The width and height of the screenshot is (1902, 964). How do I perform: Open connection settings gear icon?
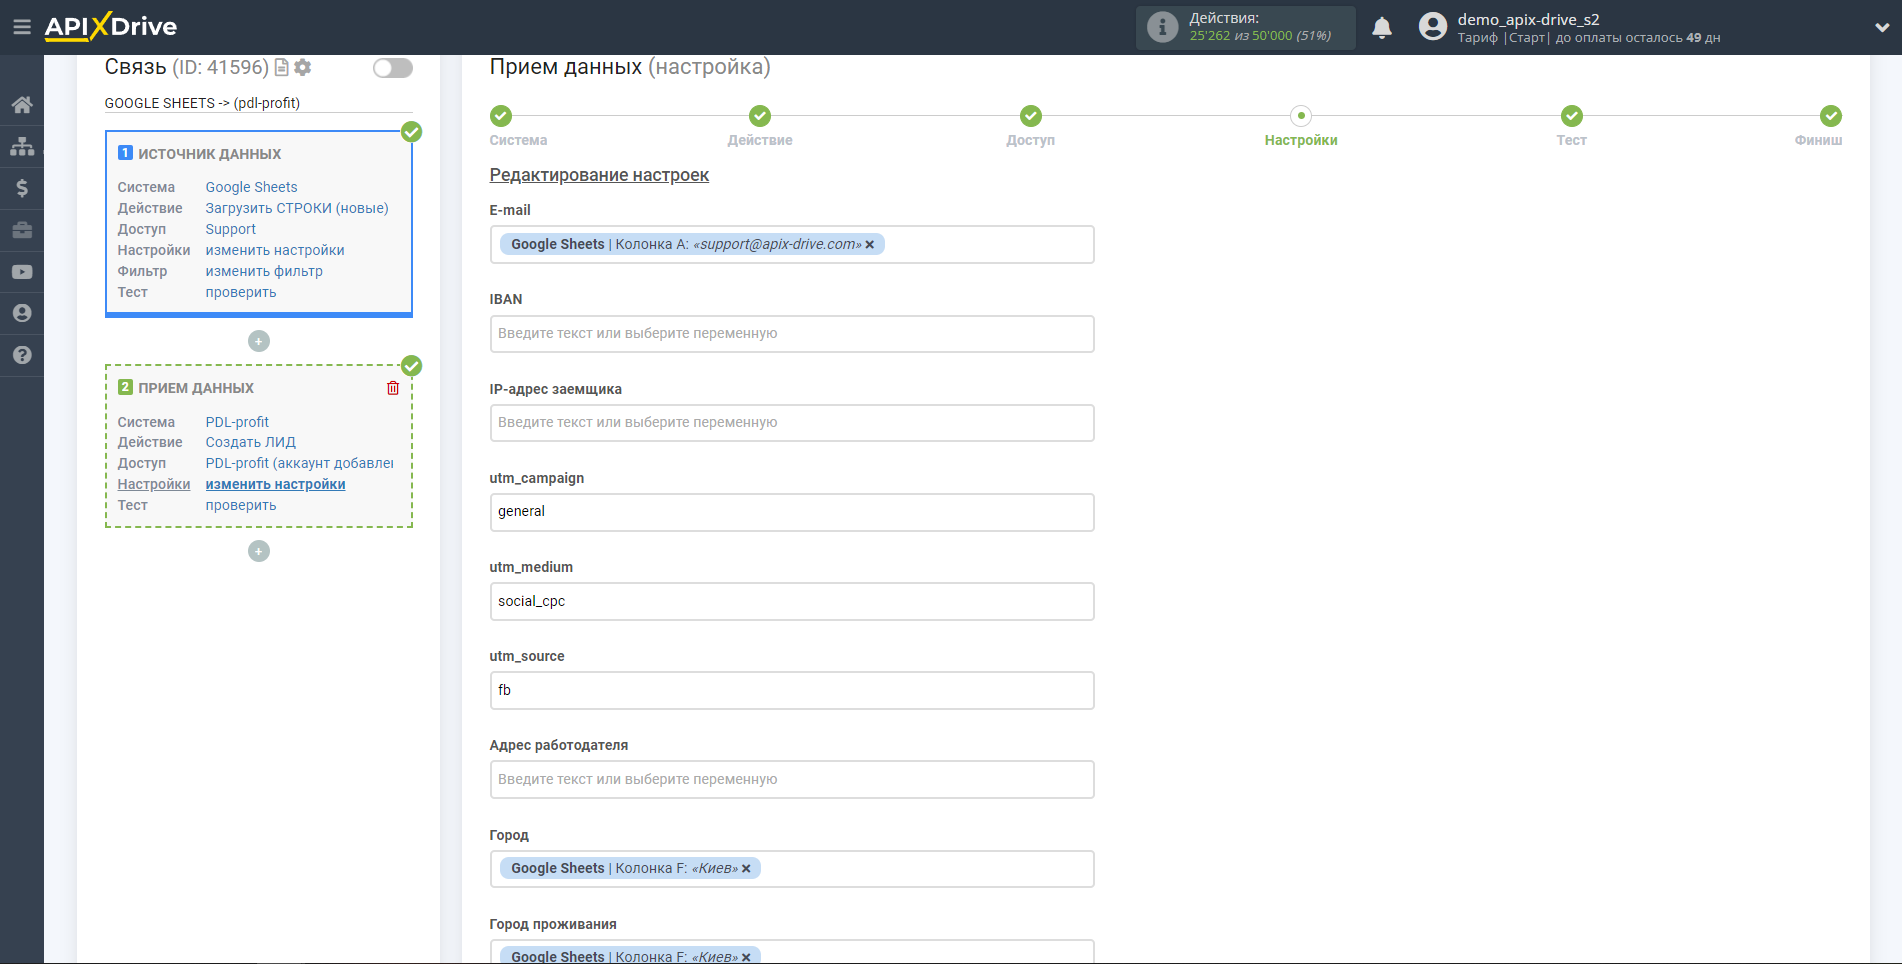click(303, 67)
